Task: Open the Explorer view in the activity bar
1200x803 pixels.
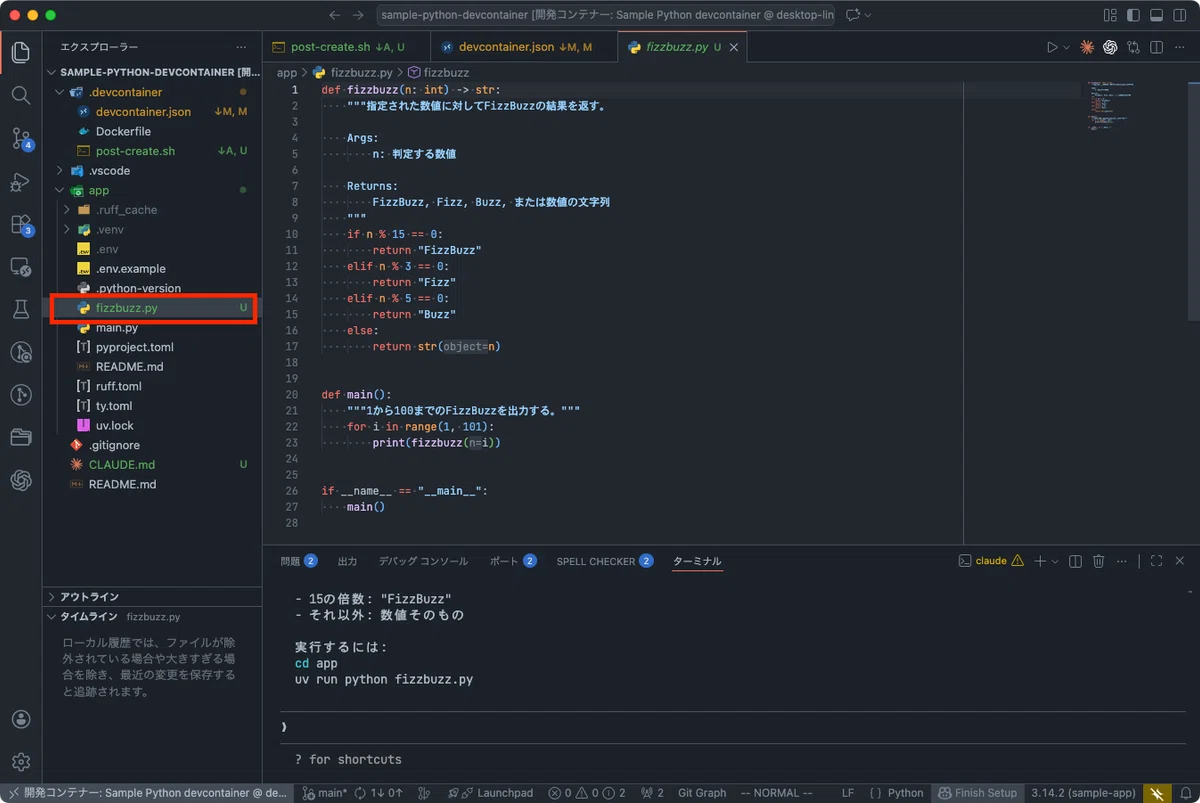Action: (x=20, y=52)
